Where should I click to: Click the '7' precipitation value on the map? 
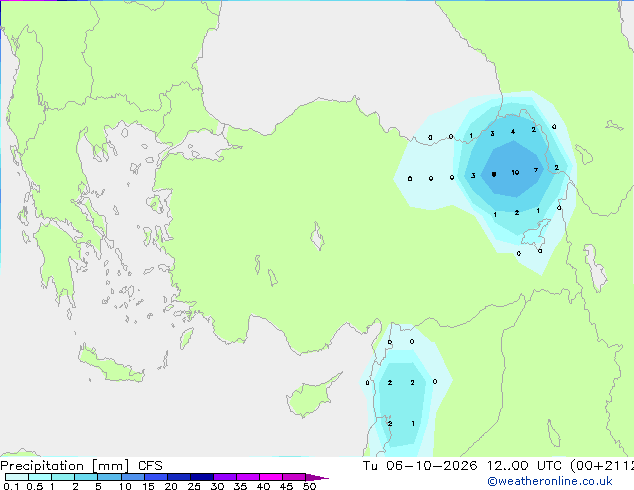pos(536,170)
